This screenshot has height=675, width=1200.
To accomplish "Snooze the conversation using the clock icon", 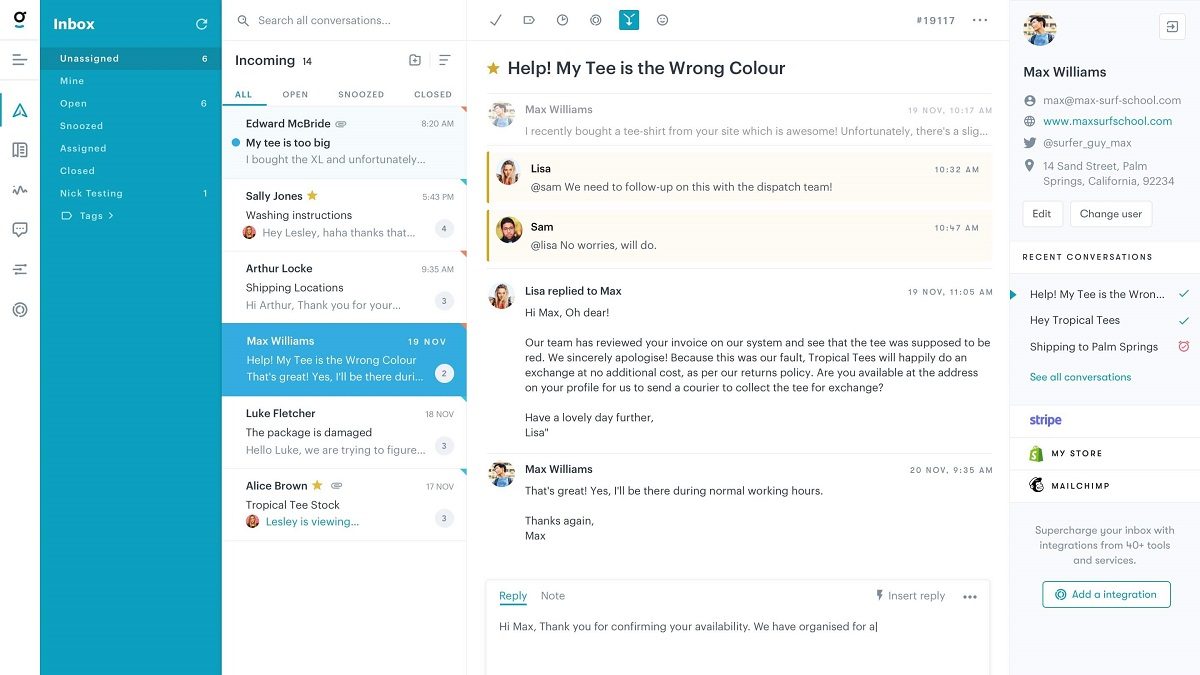I will pos(563,19).
